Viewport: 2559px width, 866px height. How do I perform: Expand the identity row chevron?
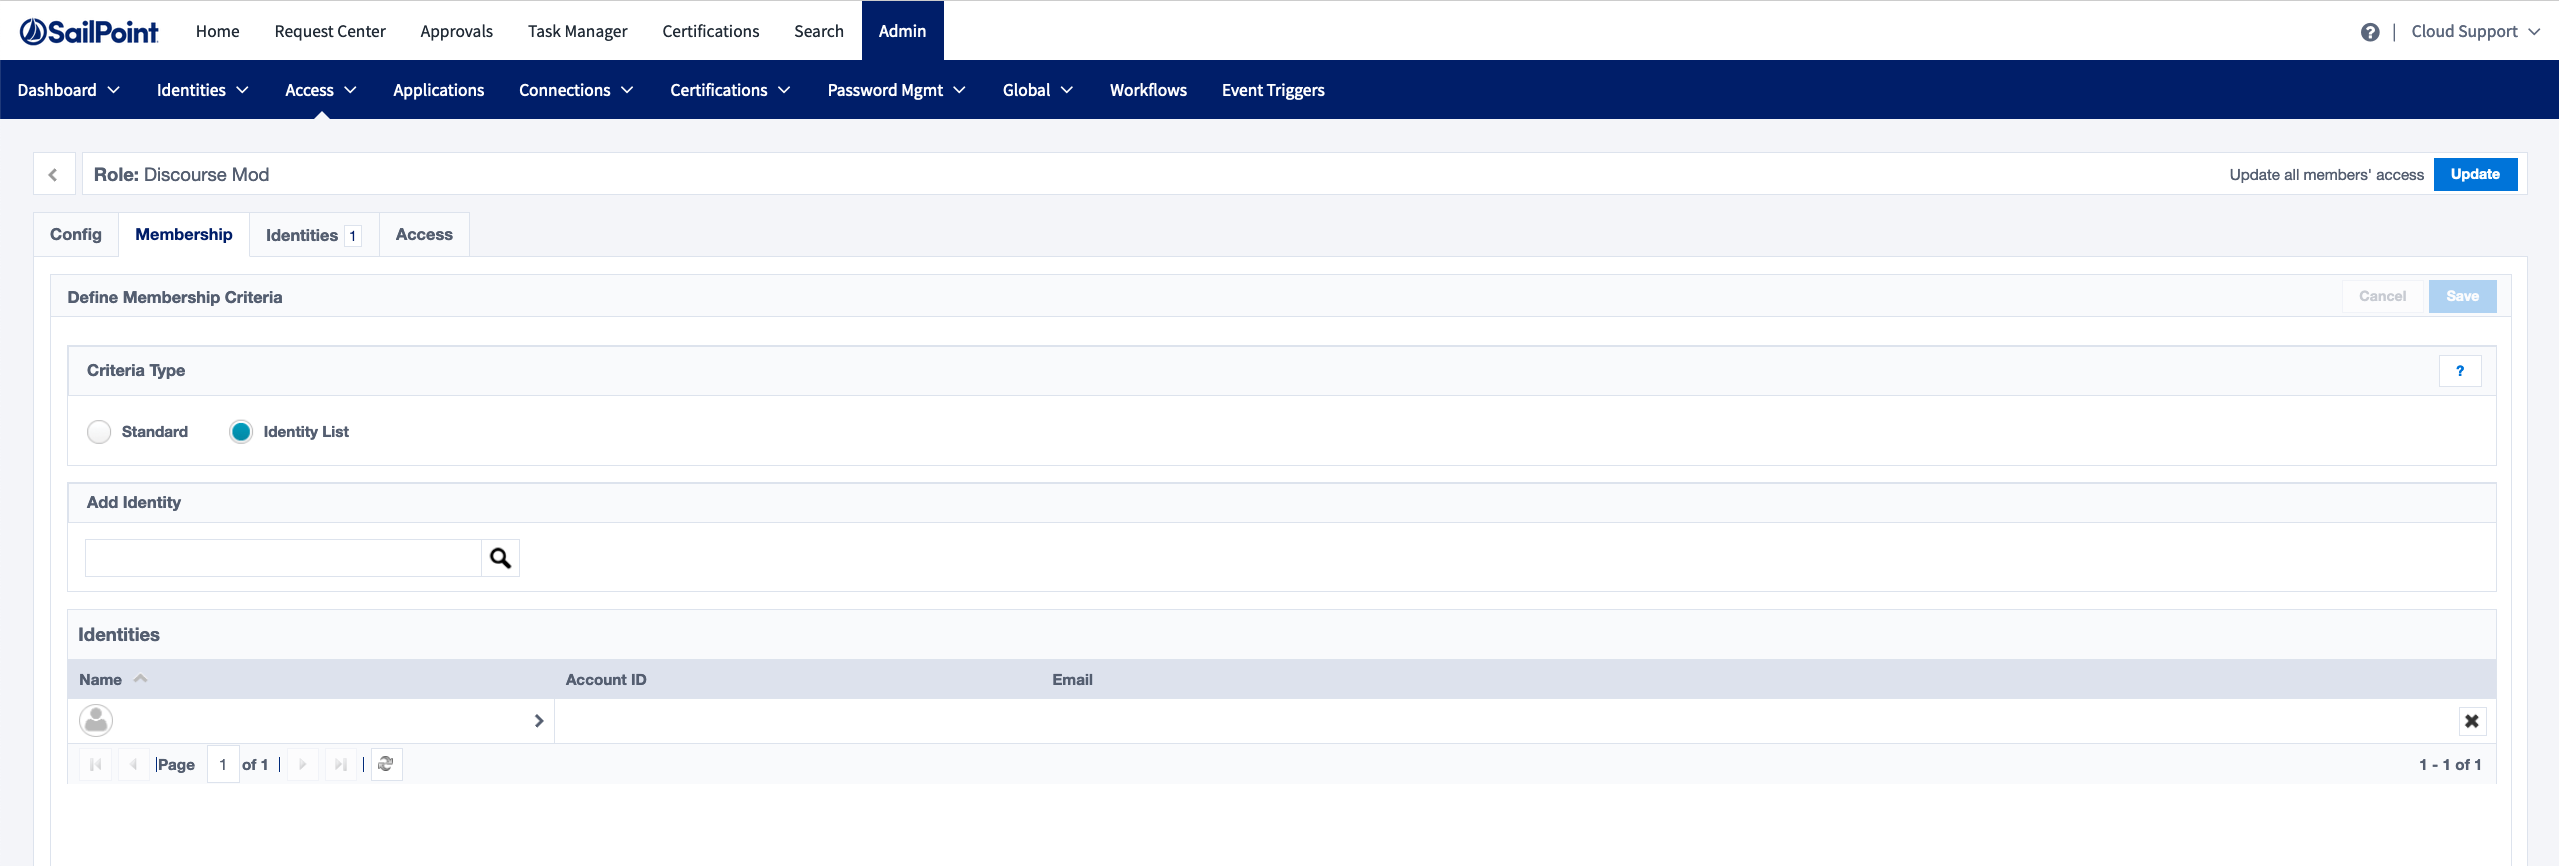[539, 721]
